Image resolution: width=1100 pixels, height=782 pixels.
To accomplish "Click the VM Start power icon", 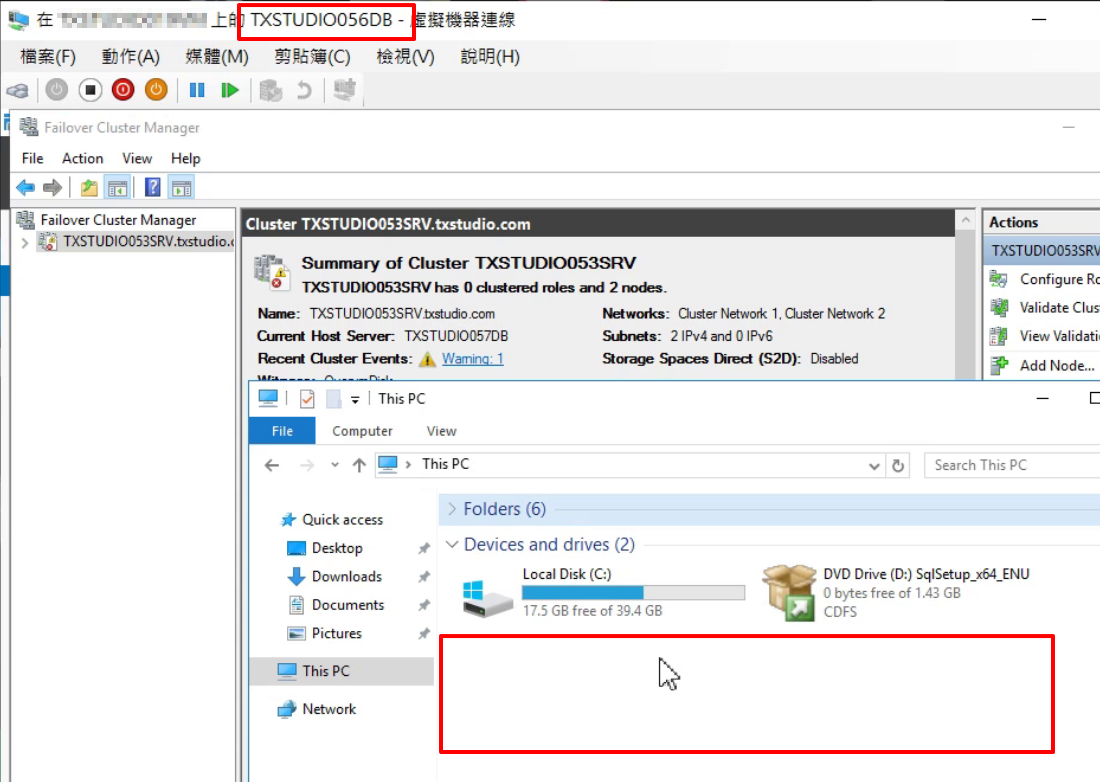I will coord(57,90).
